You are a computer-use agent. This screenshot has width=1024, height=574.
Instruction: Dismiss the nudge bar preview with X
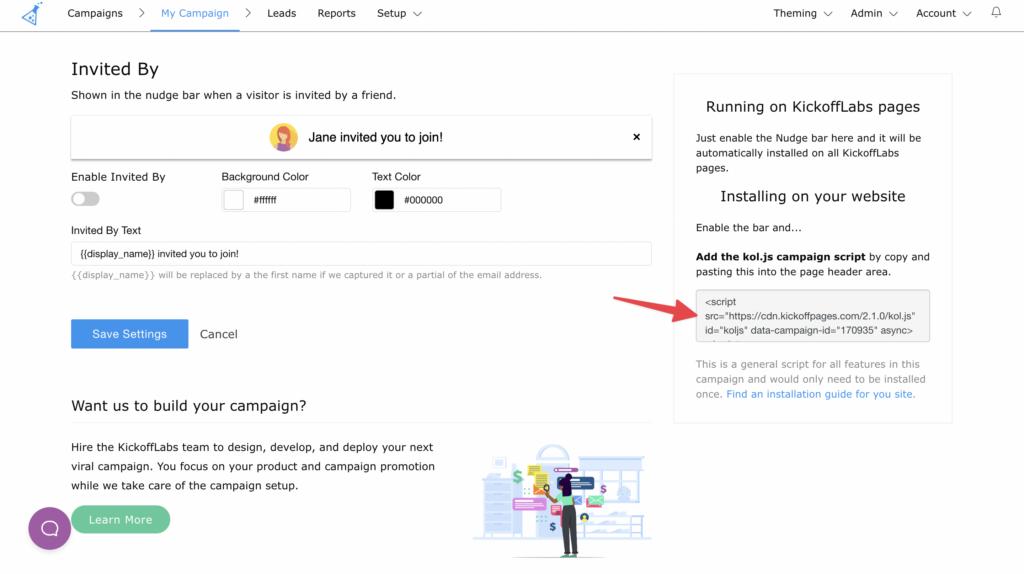coord(636,137)
